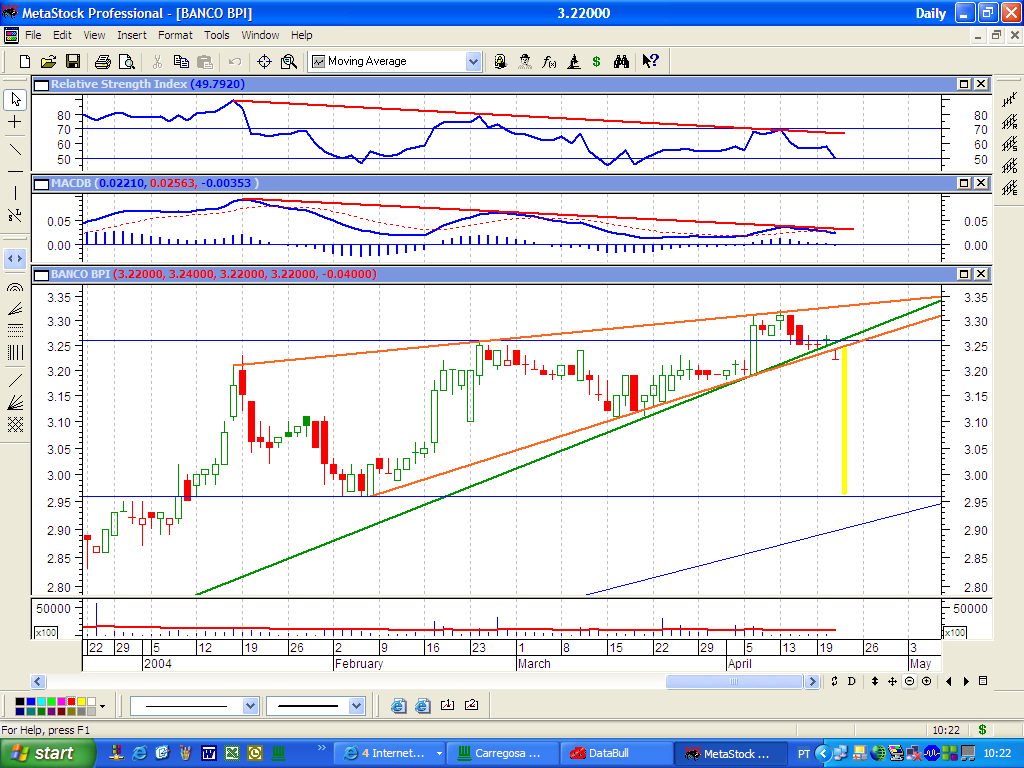Select the trendline drawing tool
The width and height of the screenshot is (1024, 768).
click(15, 151)
